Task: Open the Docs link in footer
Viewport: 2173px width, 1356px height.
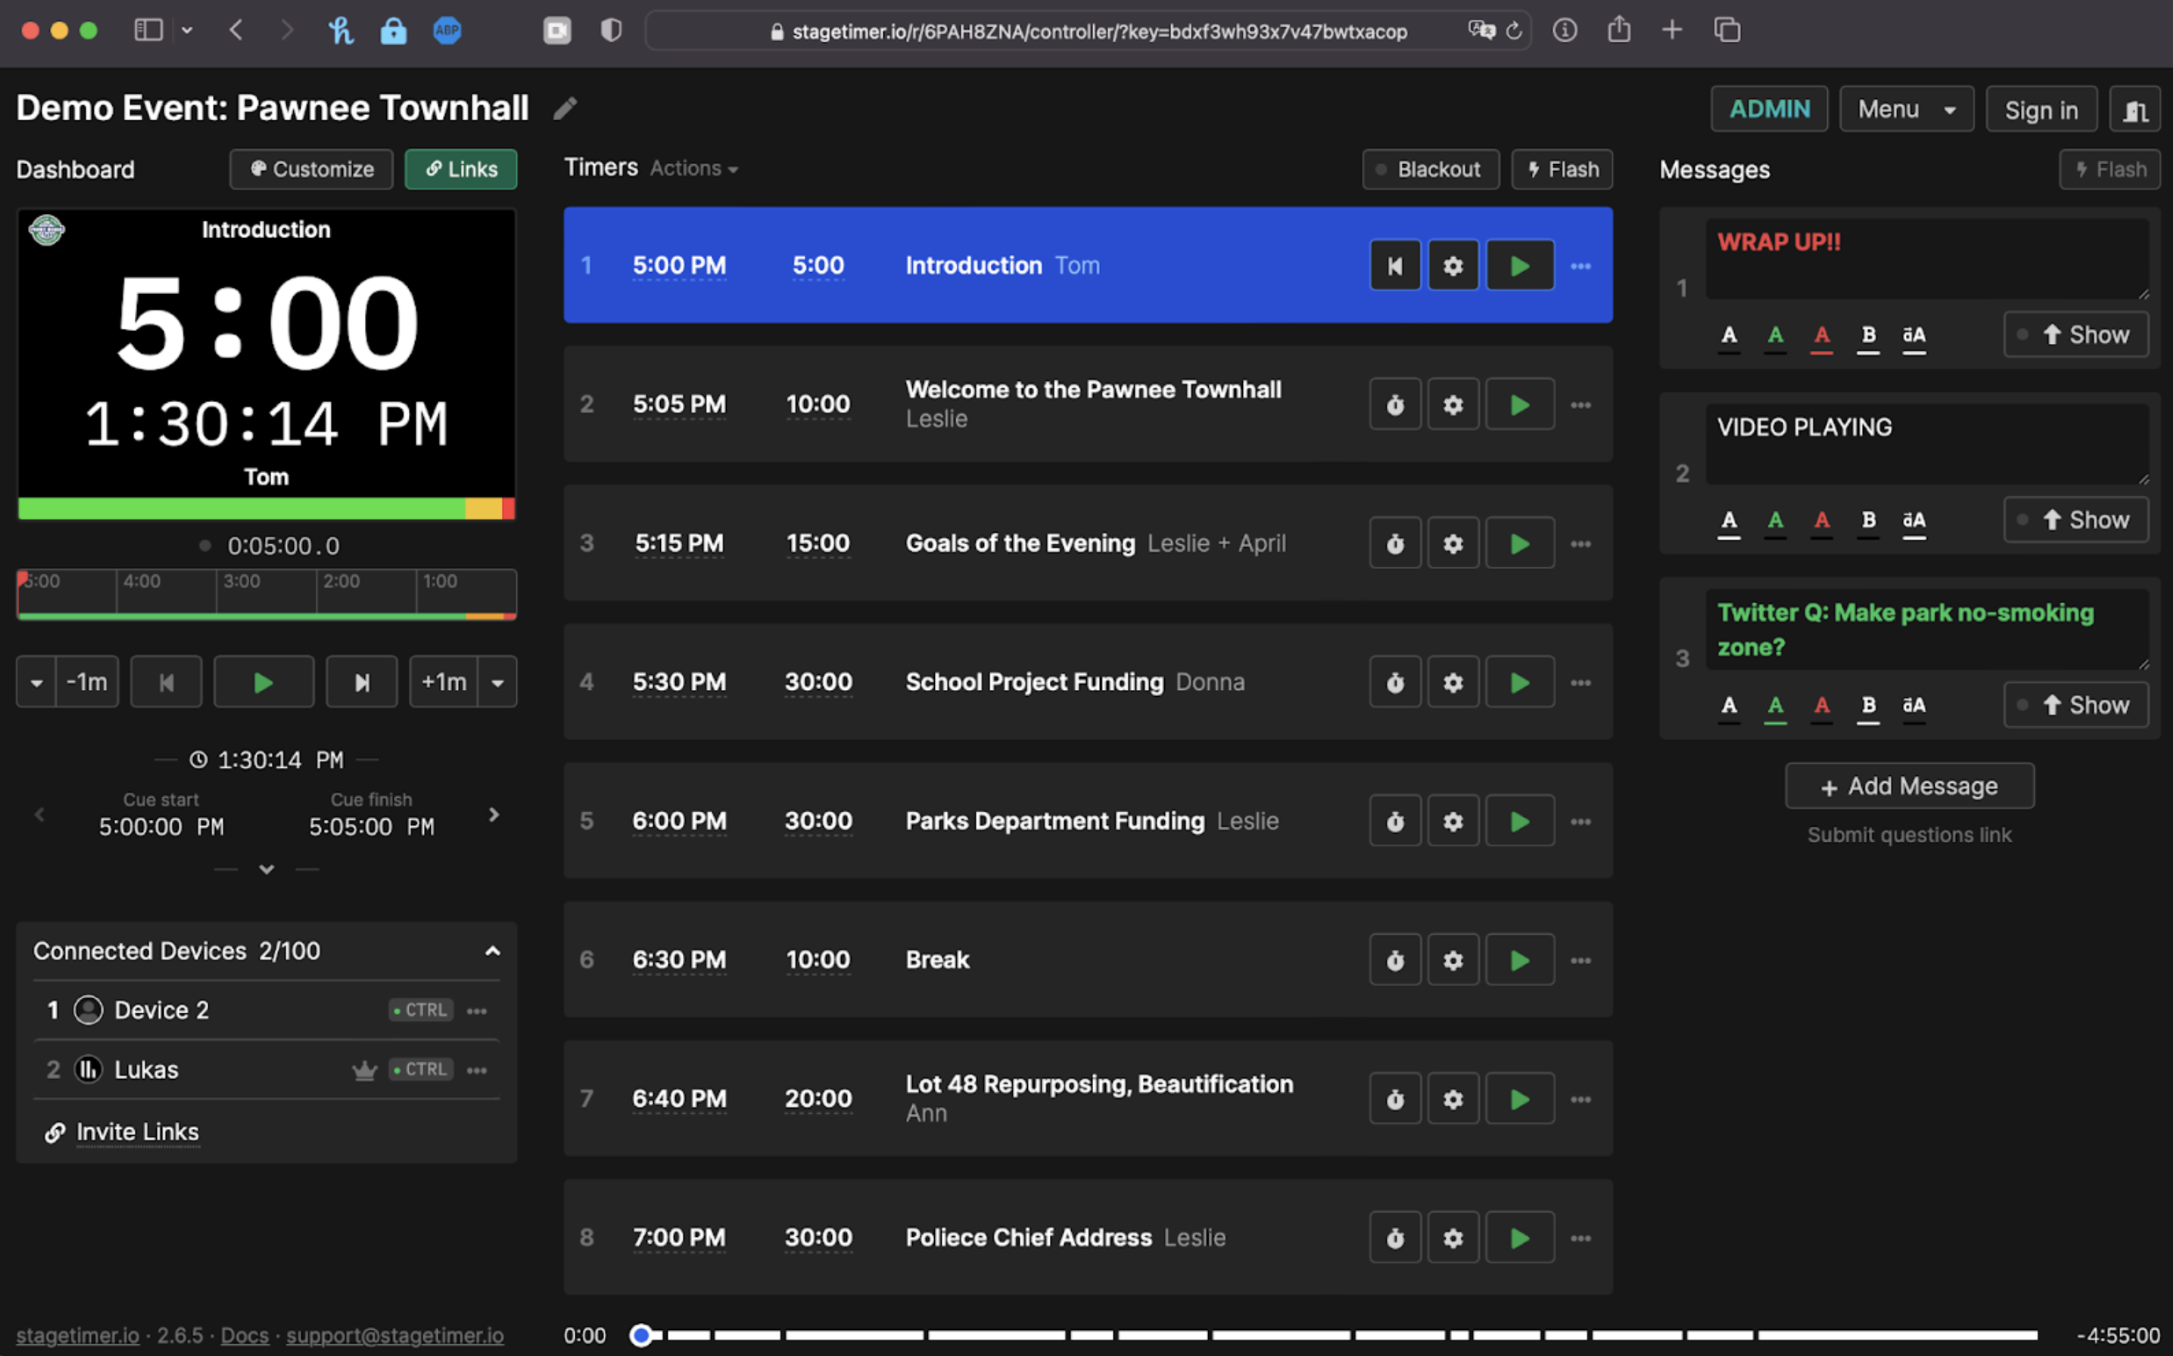Action: pyautogui.click(x=244, y=1336)
